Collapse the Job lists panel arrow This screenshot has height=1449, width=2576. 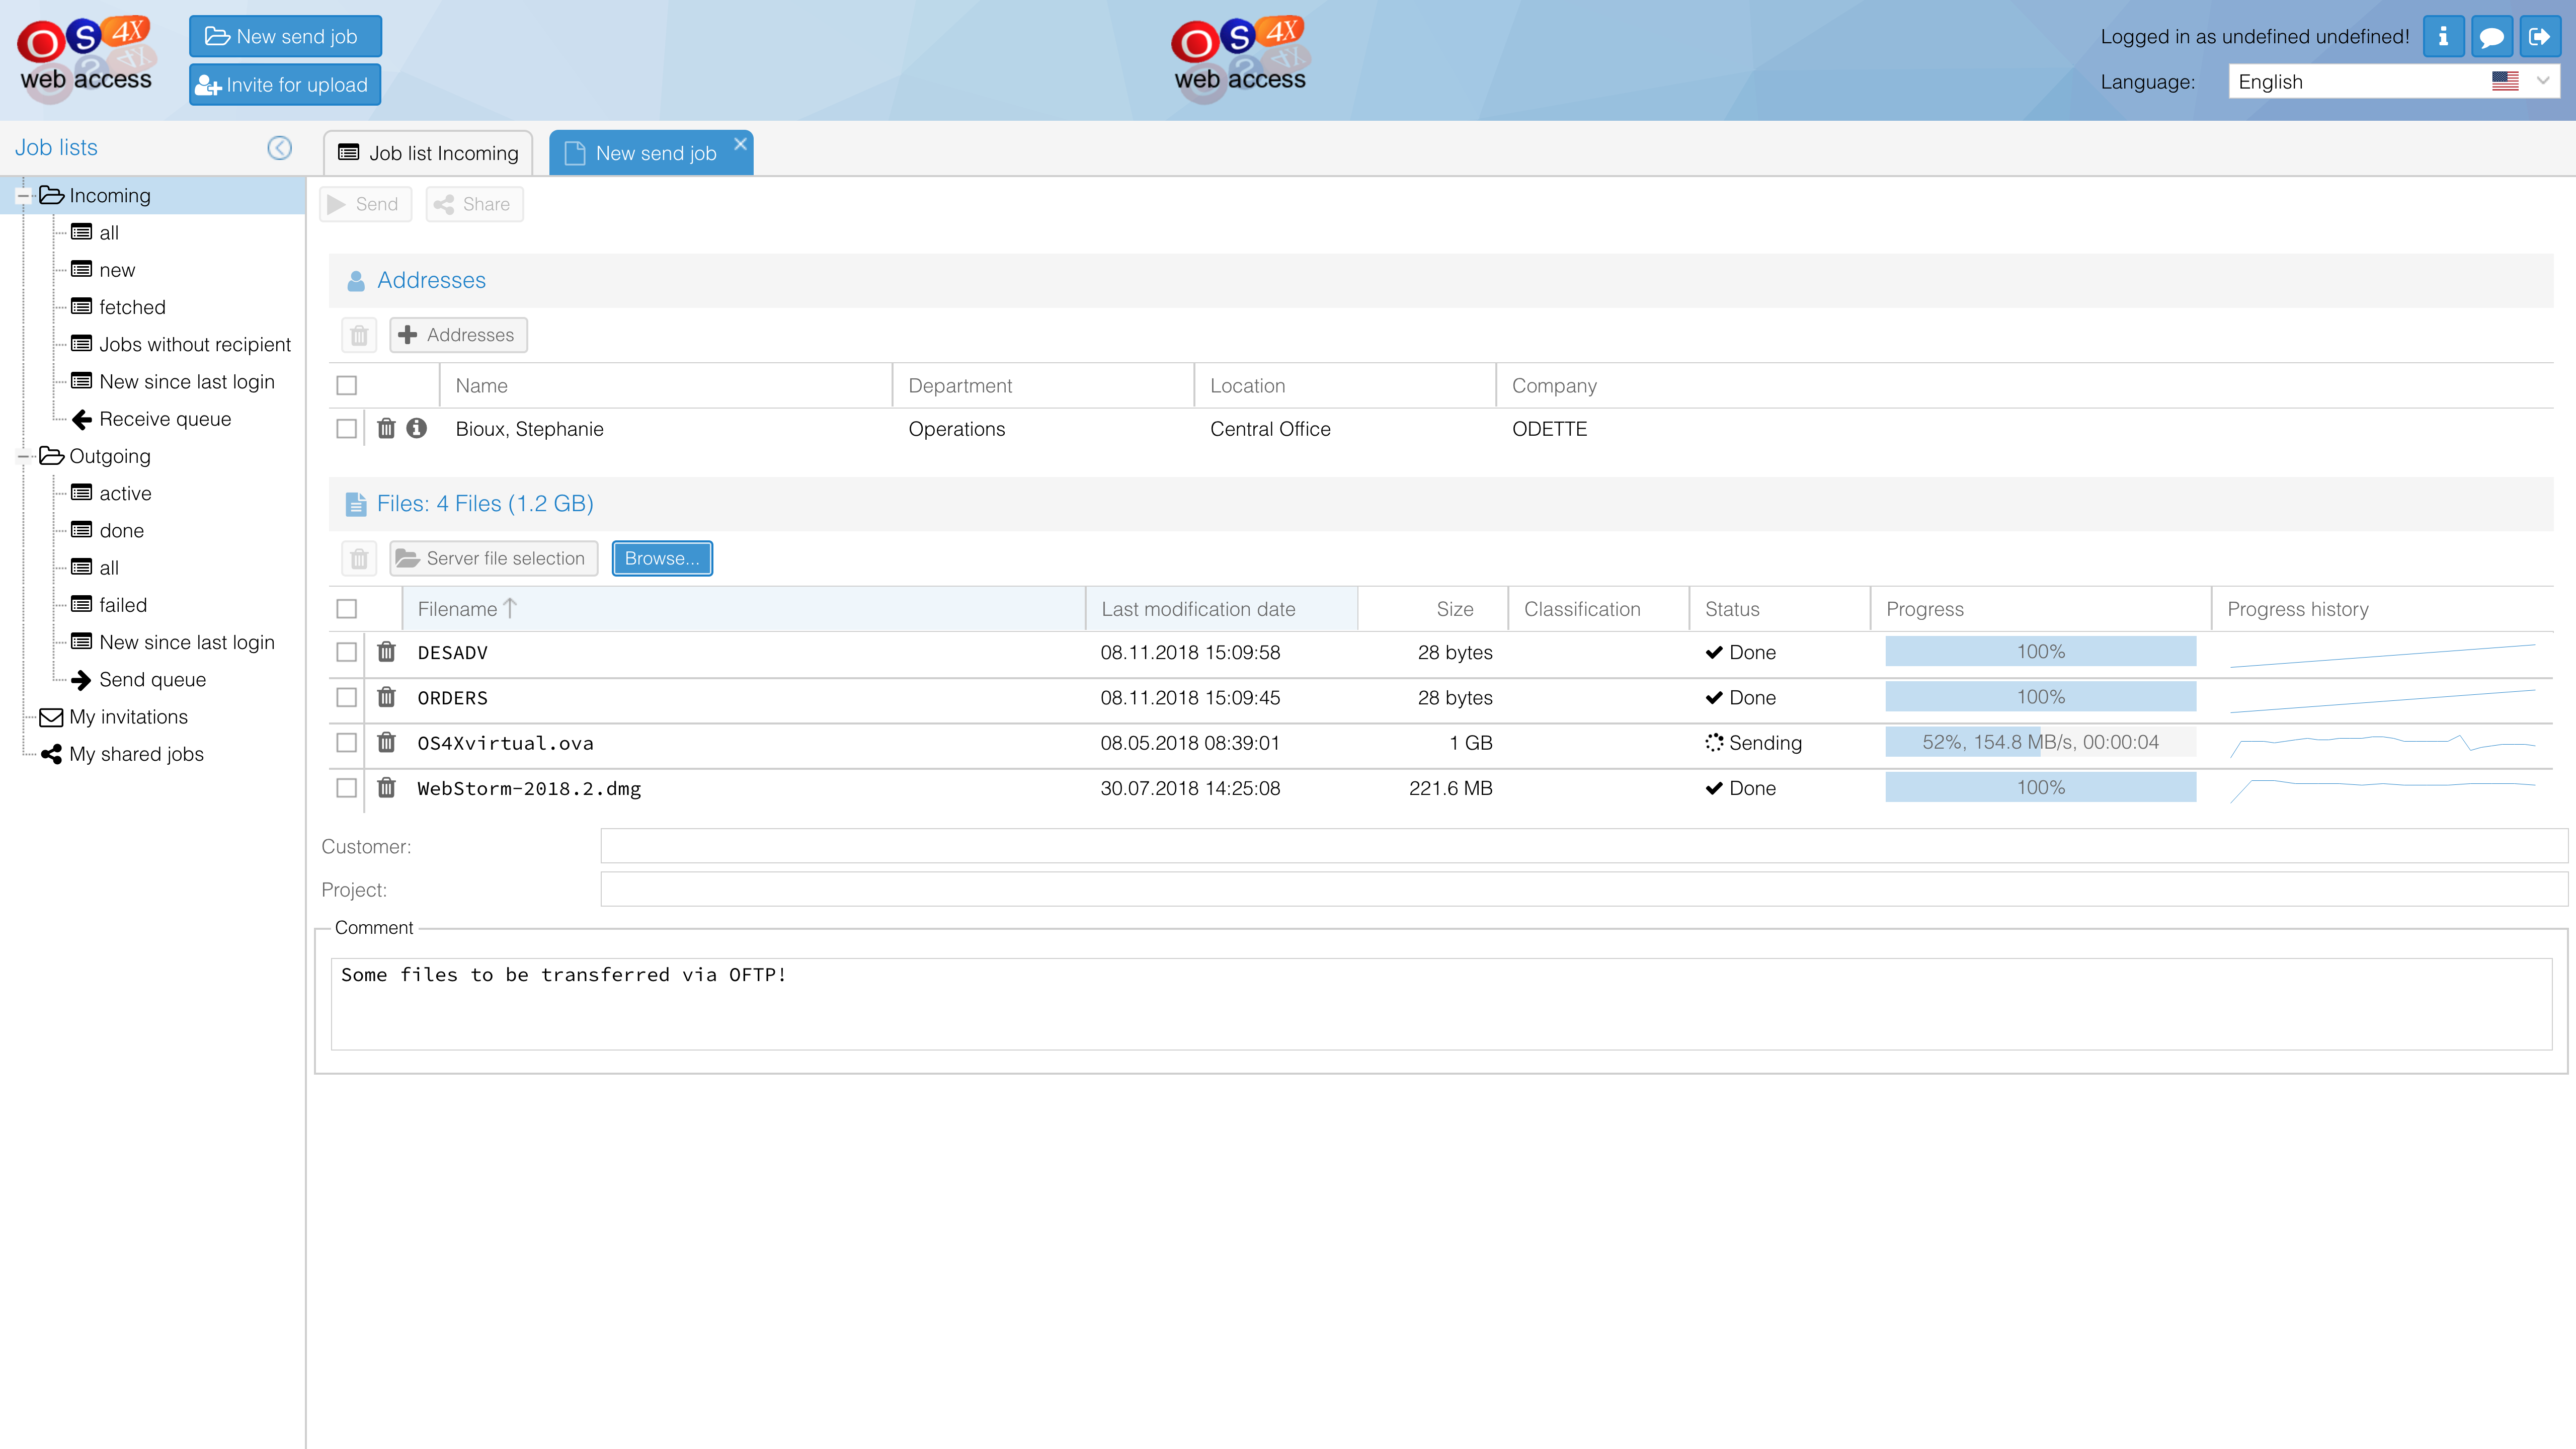point(279,148)
